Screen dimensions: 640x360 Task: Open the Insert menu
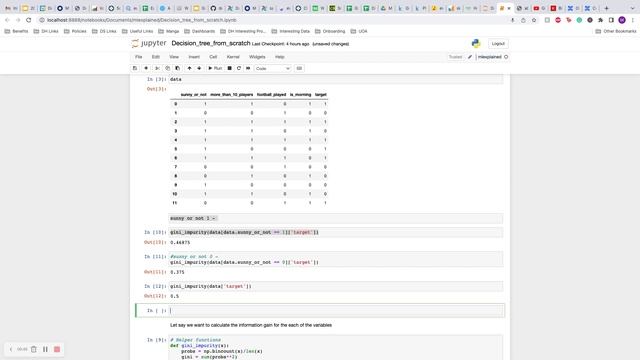(x=194, y=57)
